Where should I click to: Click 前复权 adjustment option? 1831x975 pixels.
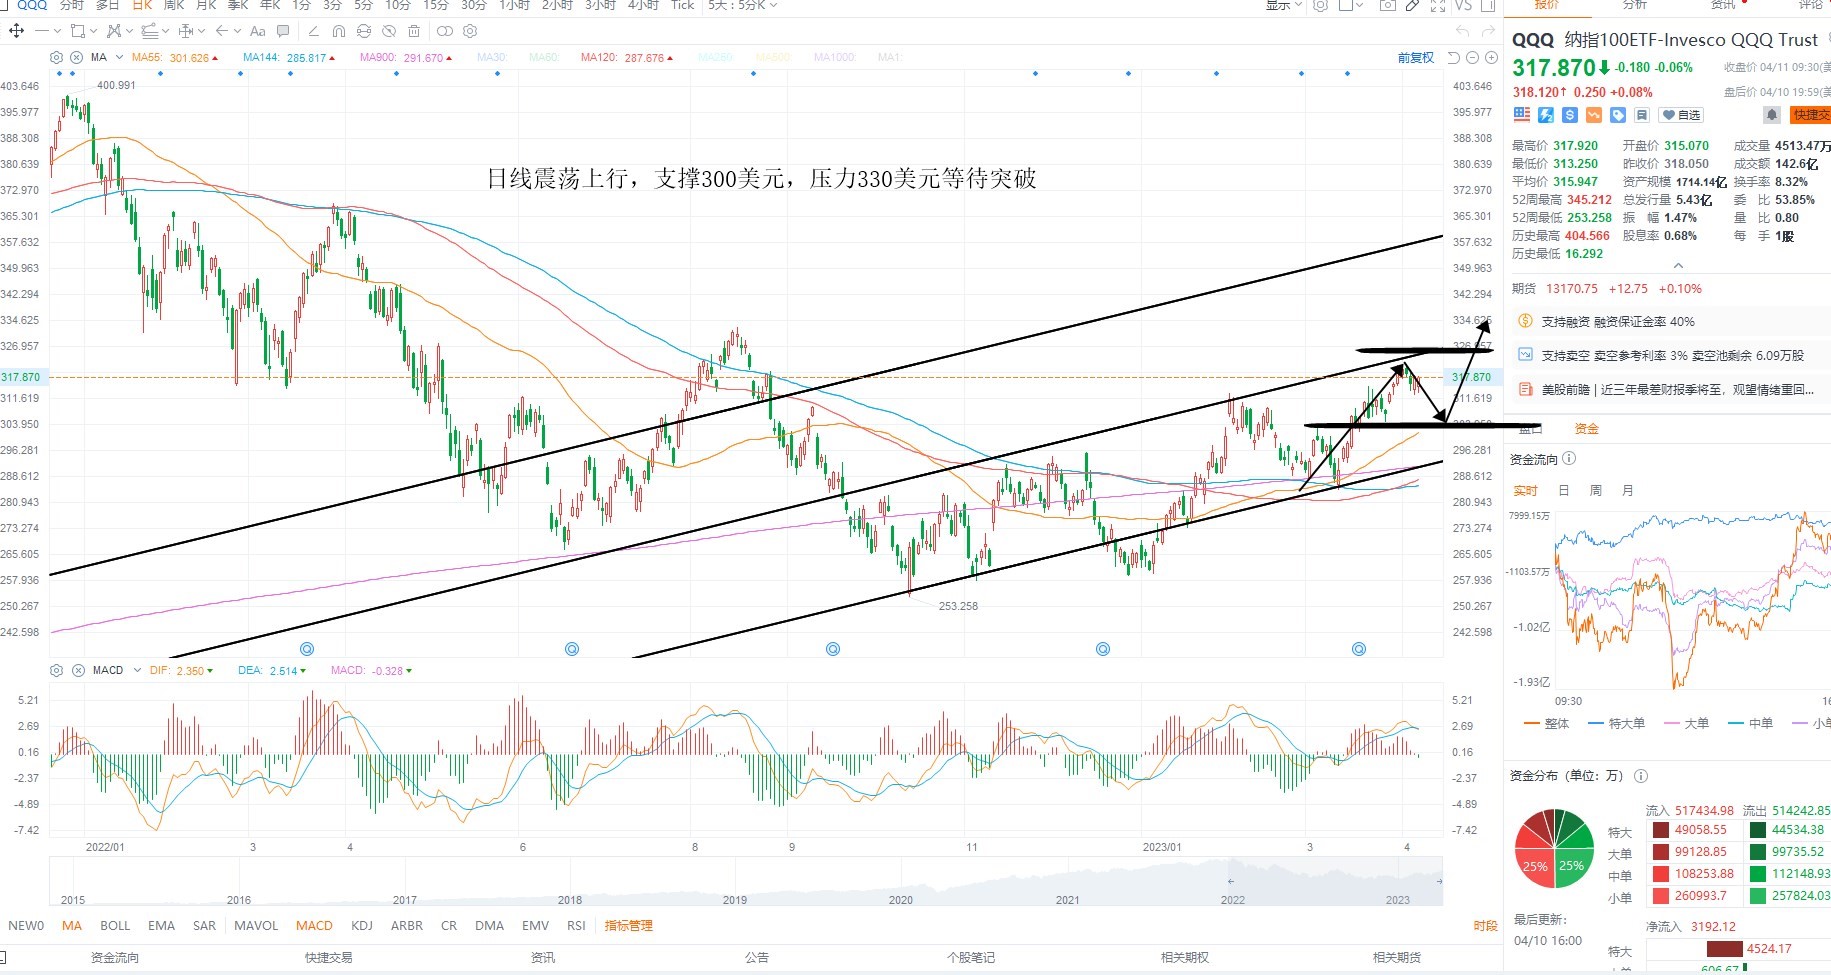click(x=1416, y=58)
